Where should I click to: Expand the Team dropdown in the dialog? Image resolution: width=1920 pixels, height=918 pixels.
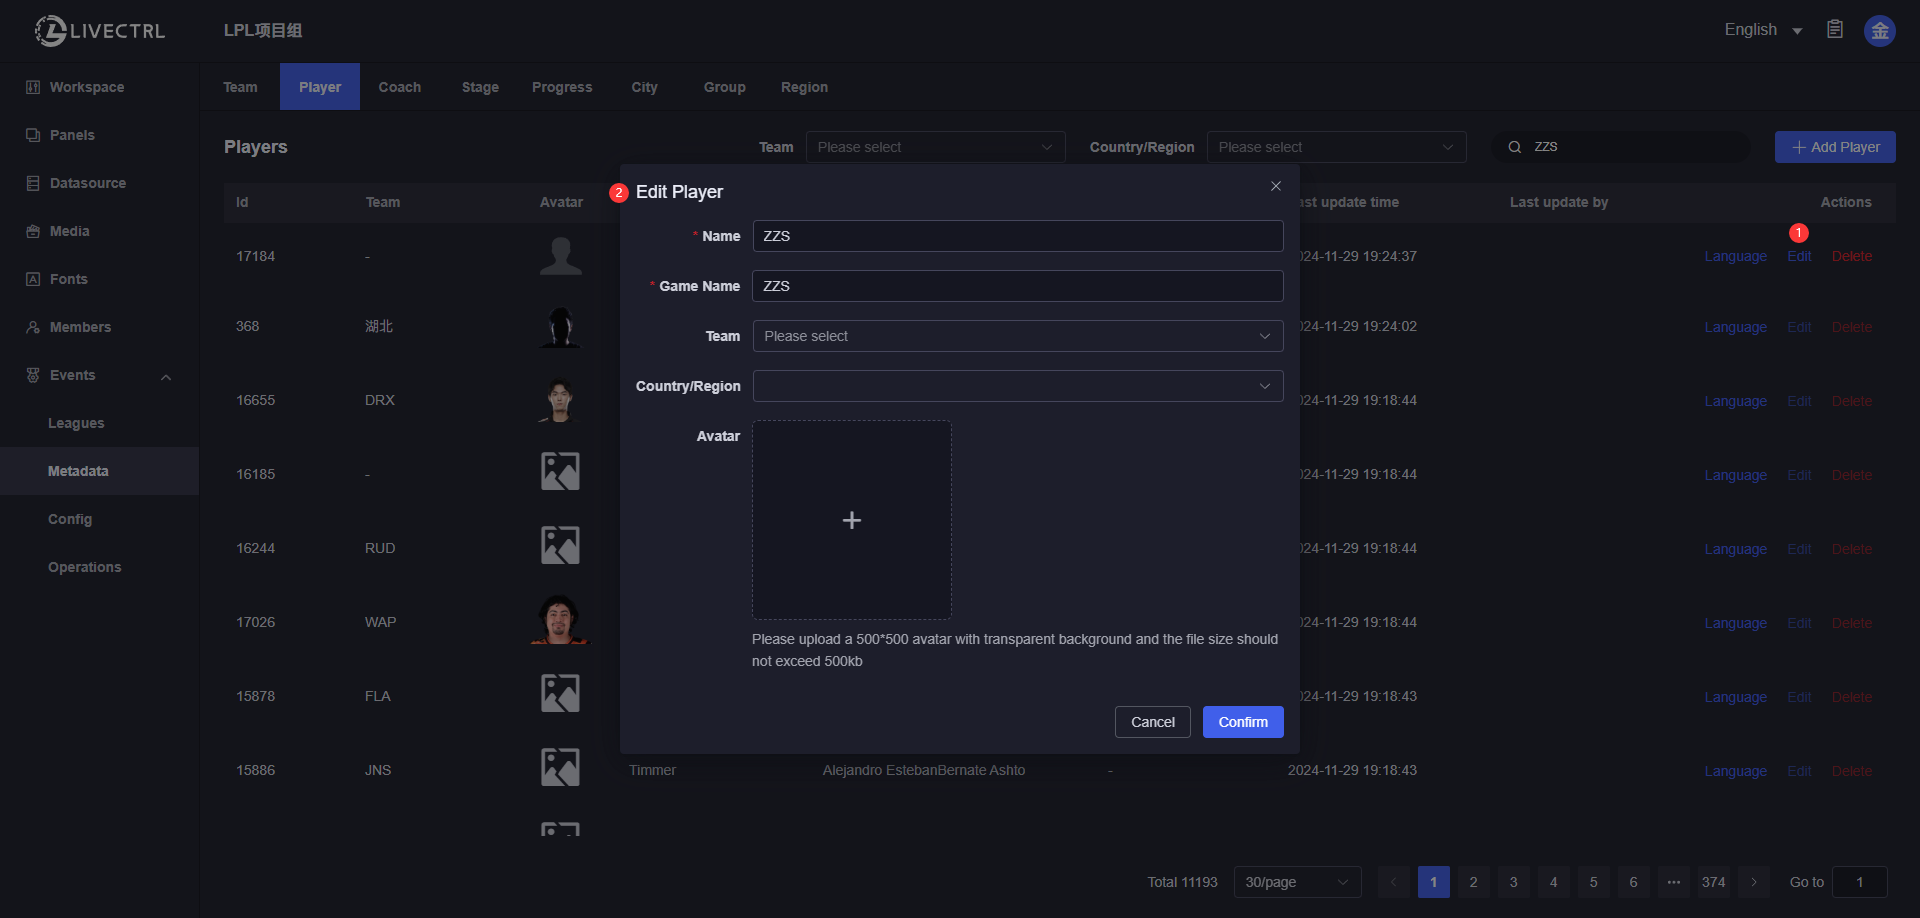click(1017, 336)
